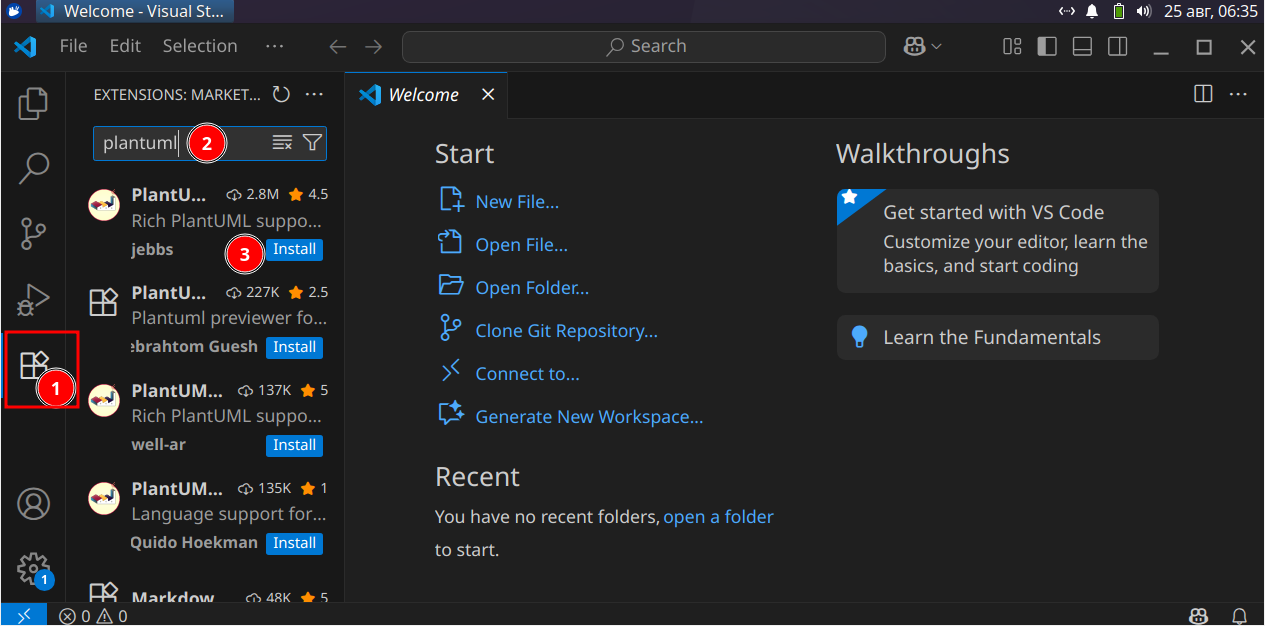This screenshot has height=626, width=1265.
Task: Open the Source Control view
Action: coord(34,234)
